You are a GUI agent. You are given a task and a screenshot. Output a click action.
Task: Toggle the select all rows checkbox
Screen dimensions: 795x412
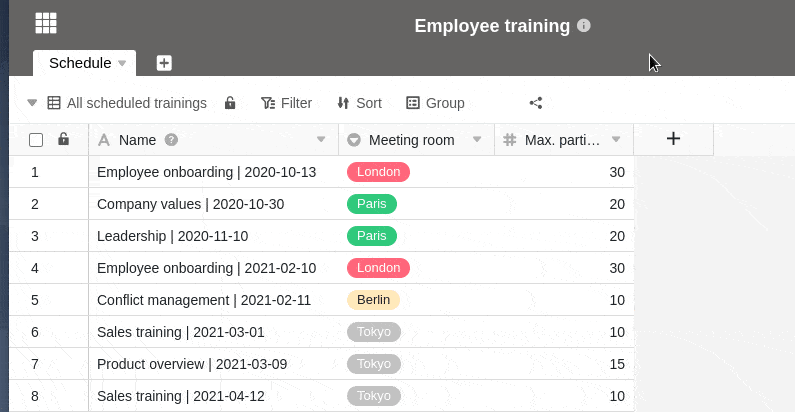[36, 140]
